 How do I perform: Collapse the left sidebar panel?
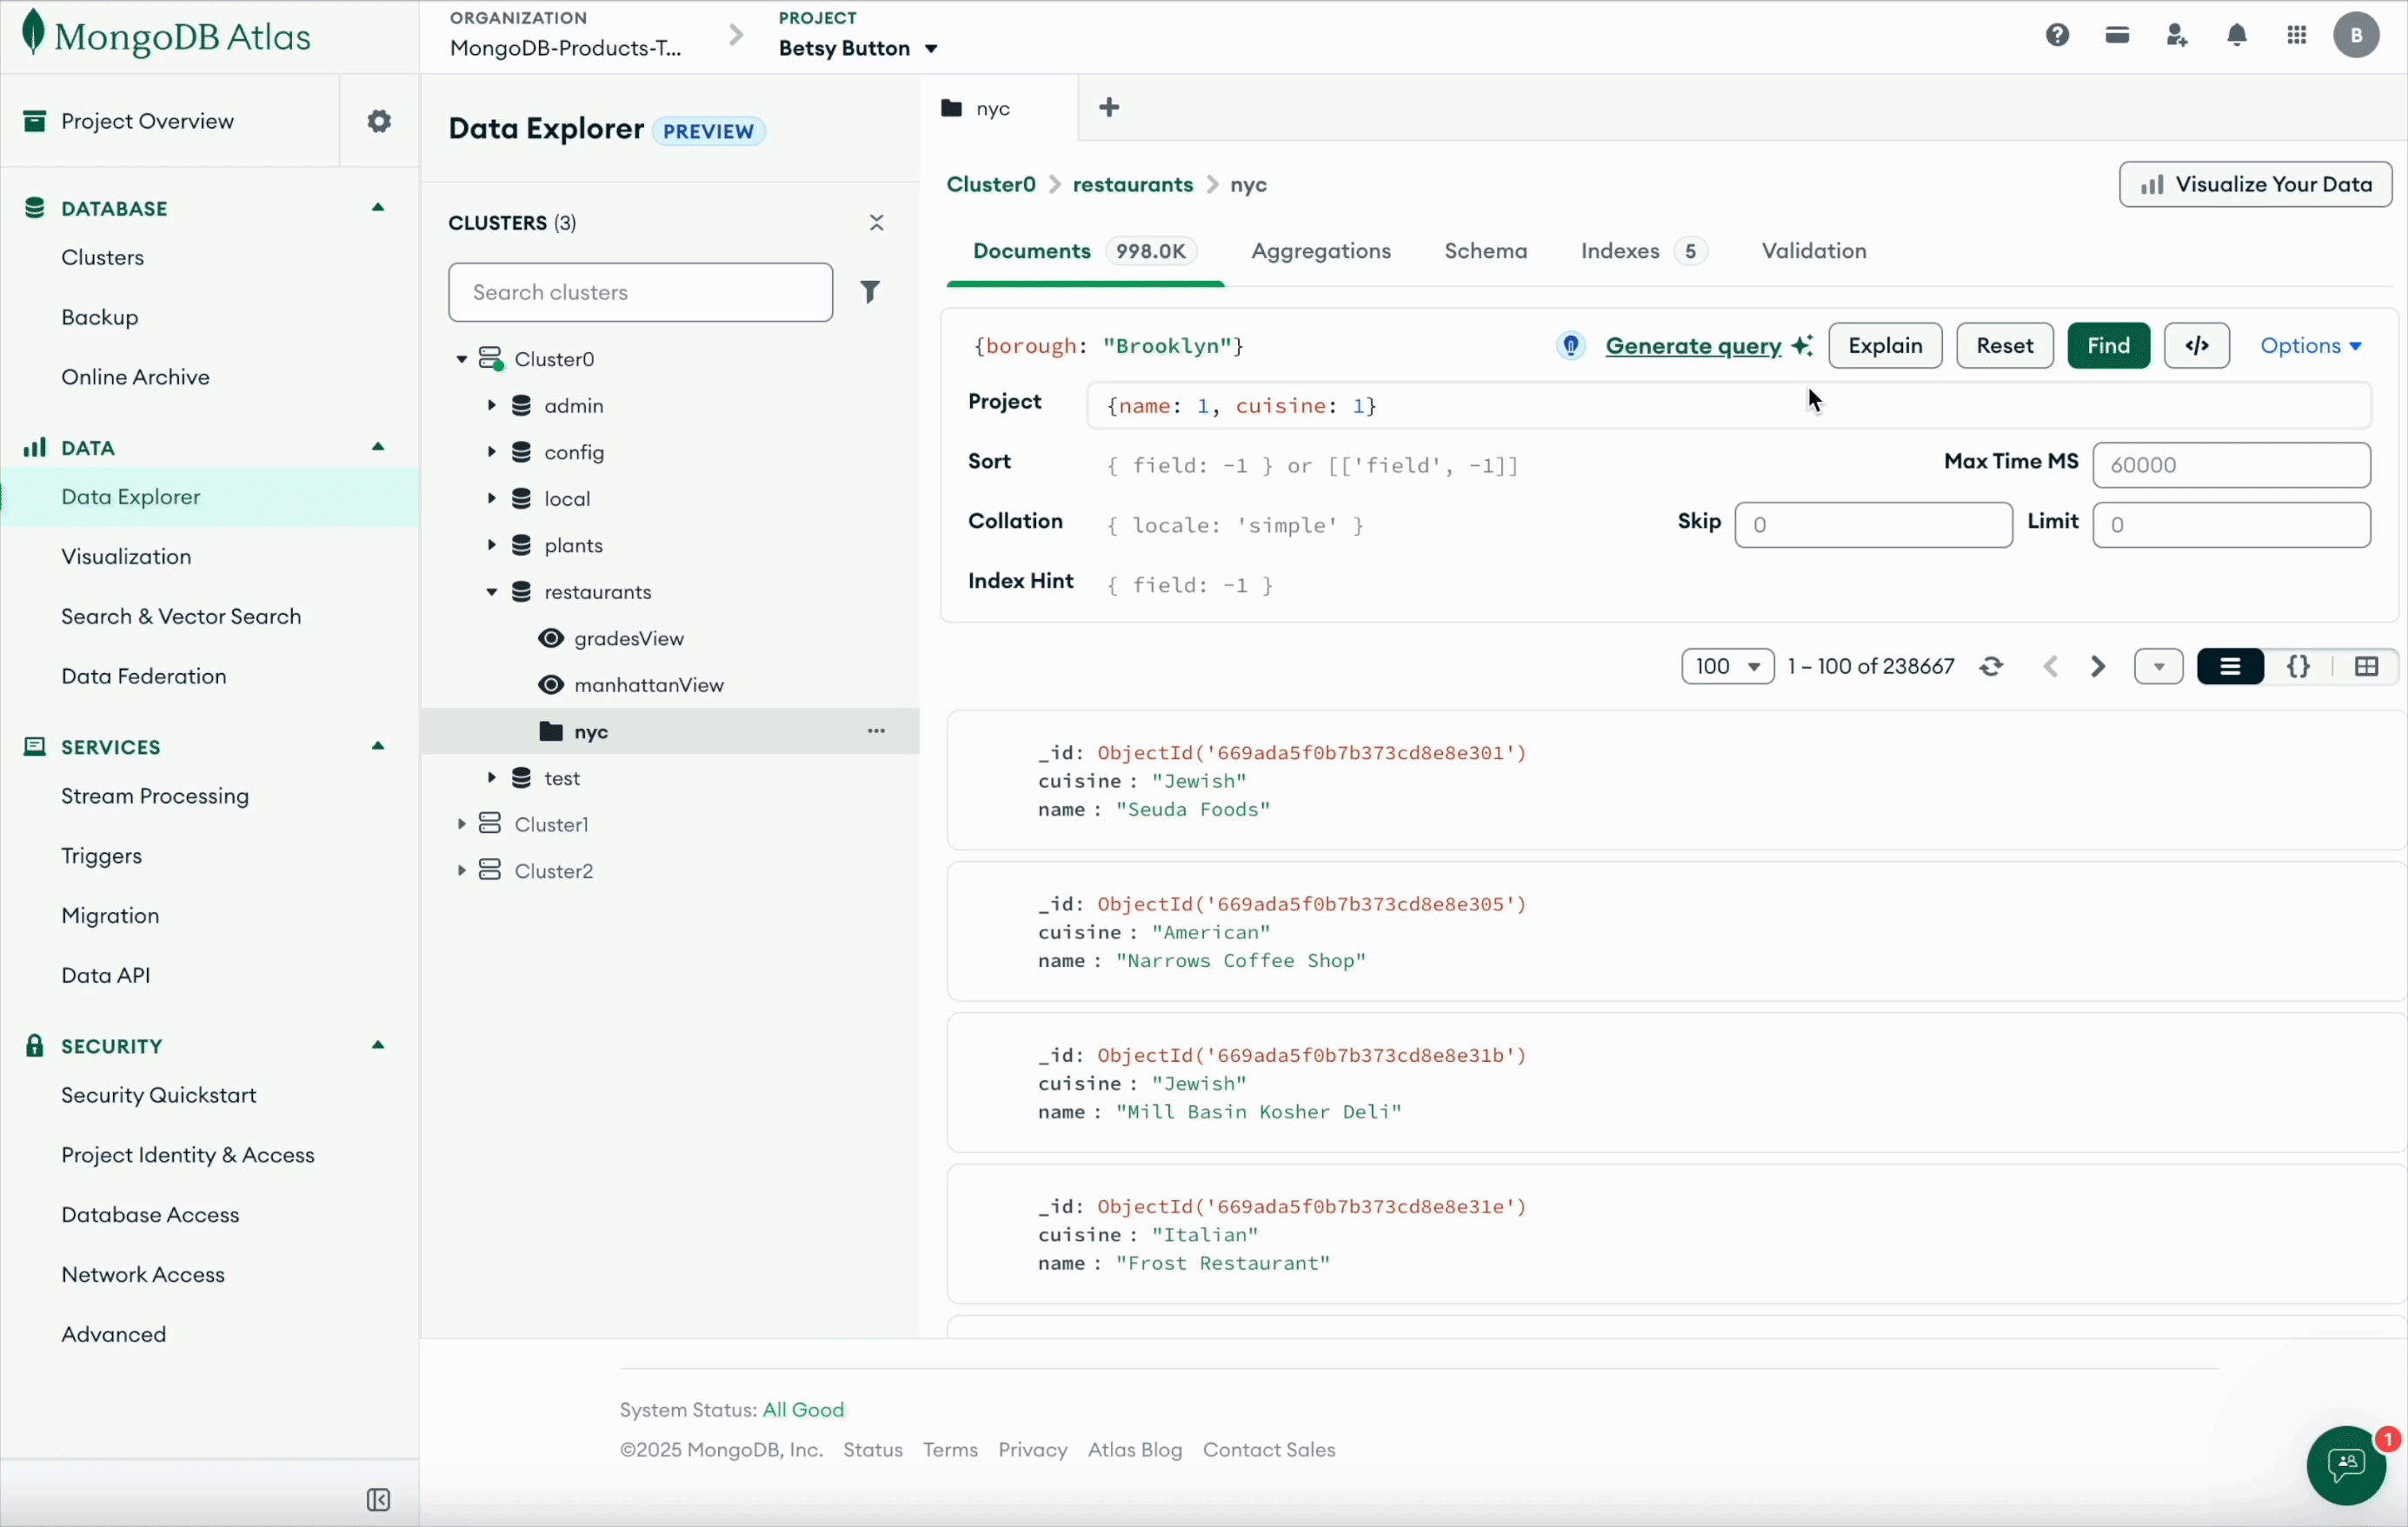coord(378,1499)
